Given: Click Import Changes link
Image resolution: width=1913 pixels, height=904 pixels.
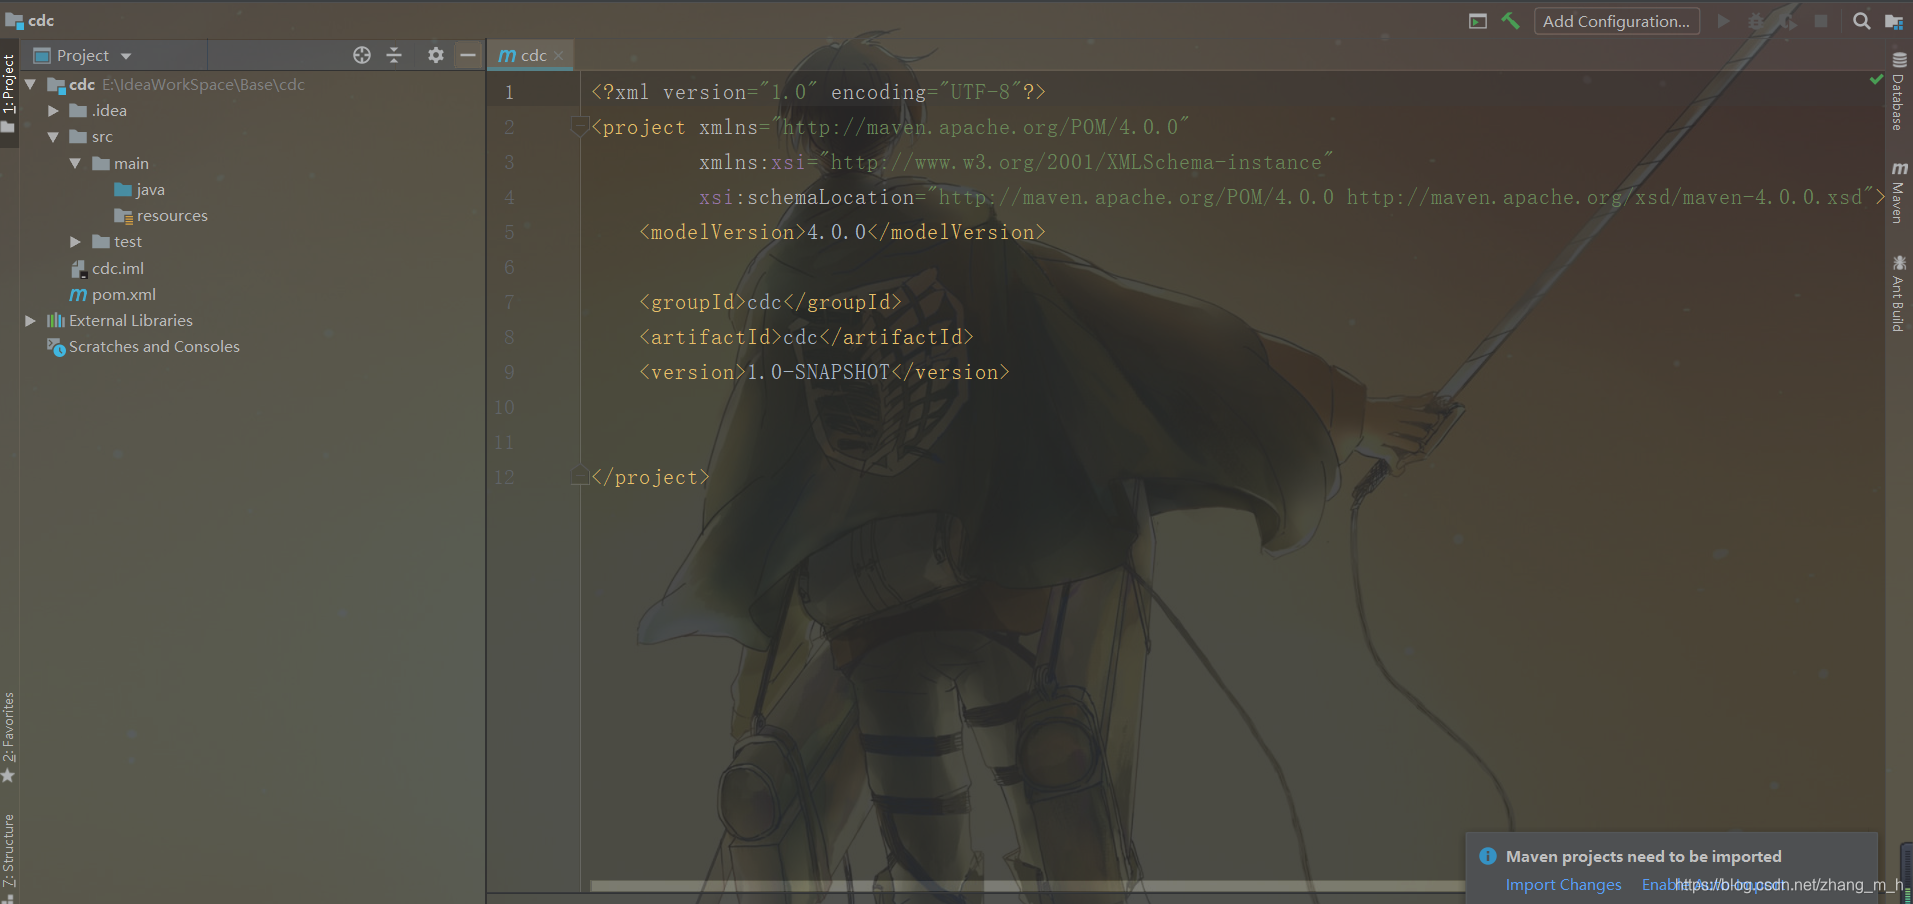Looking at the screenshot, I should pyautogui.click(x=1563, y=885).
